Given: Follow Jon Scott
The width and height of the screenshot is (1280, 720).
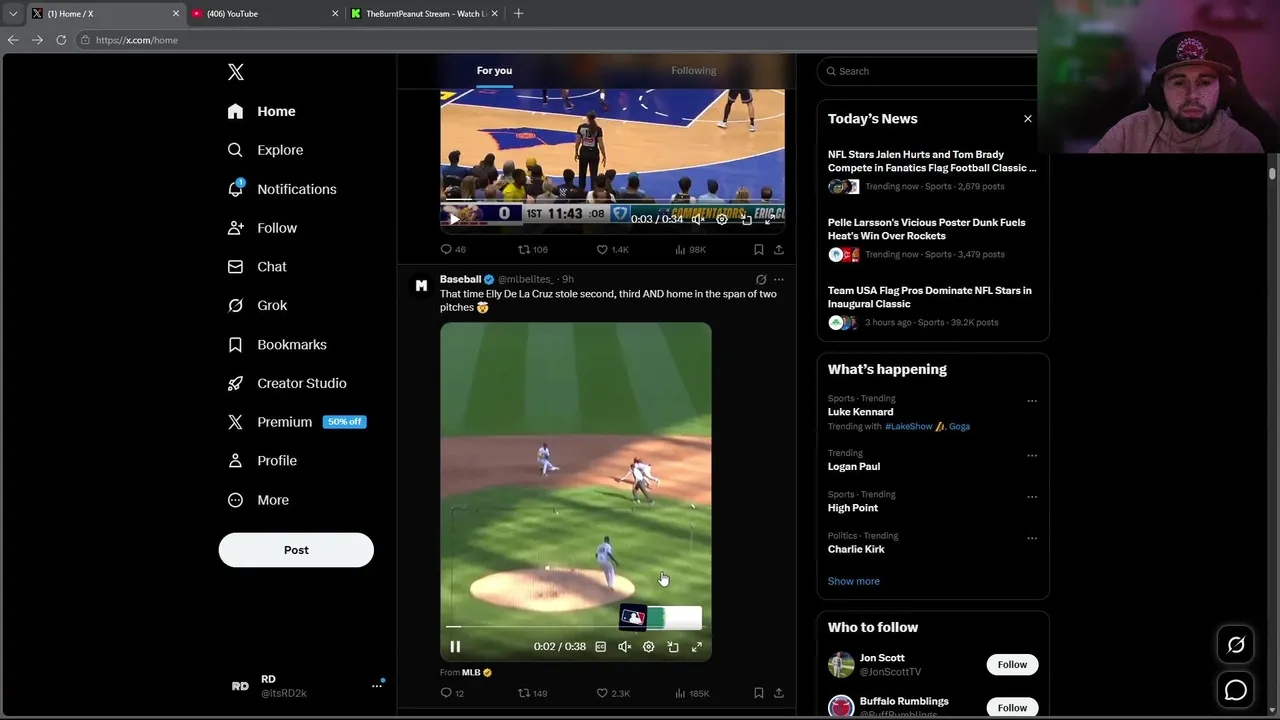Looking at the screenshot, I should (x=1012, y=664).
